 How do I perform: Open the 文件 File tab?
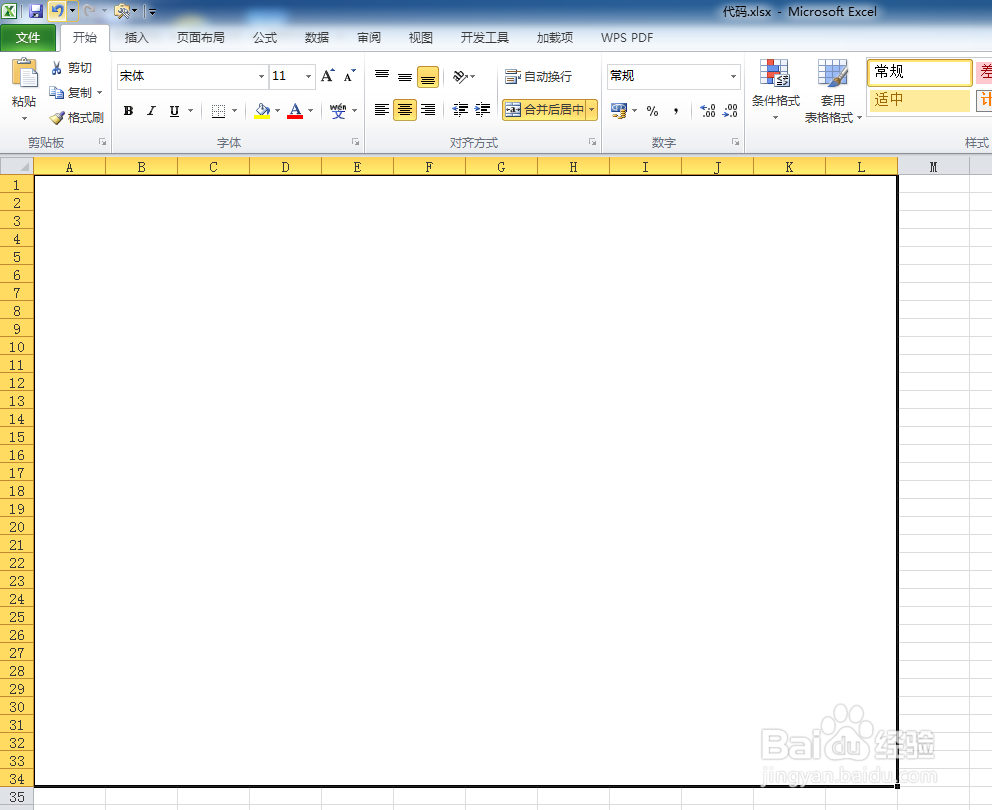click(x=28, y=37)
